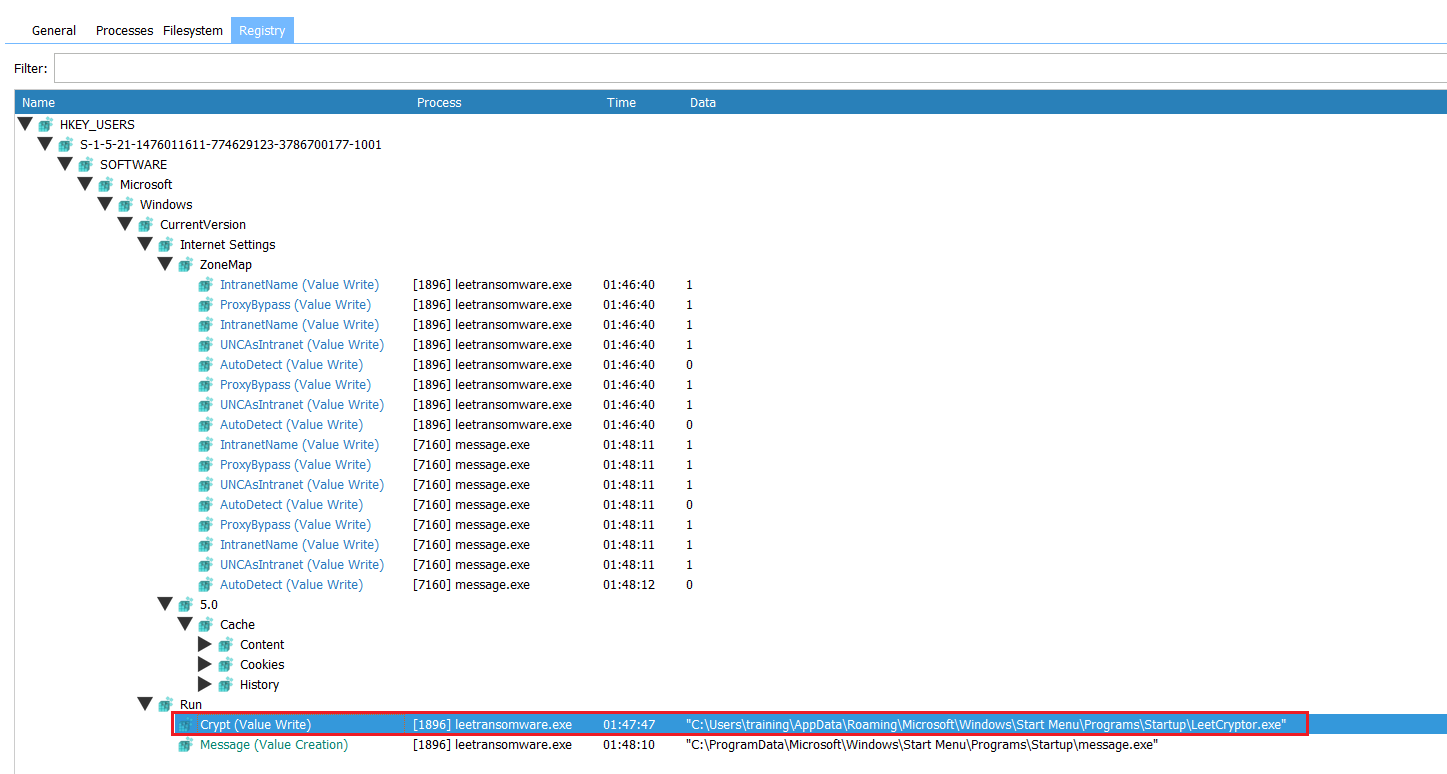Click the registry icon beside the SID key
This screenshot has height=774, width=1447.
click(x=65, y=144)
